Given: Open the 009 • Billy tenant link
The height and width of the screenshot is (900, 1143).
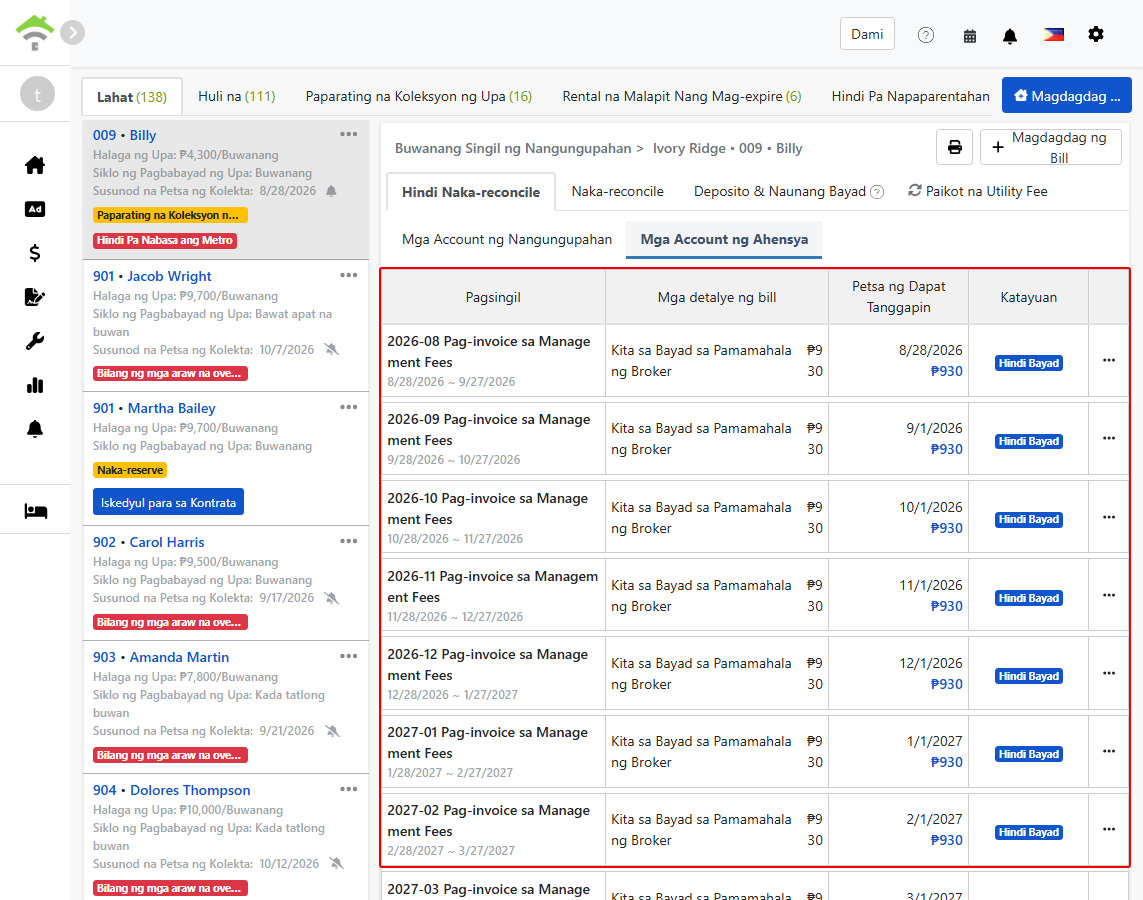Looking at the screenshot, I should pos(125,135).
